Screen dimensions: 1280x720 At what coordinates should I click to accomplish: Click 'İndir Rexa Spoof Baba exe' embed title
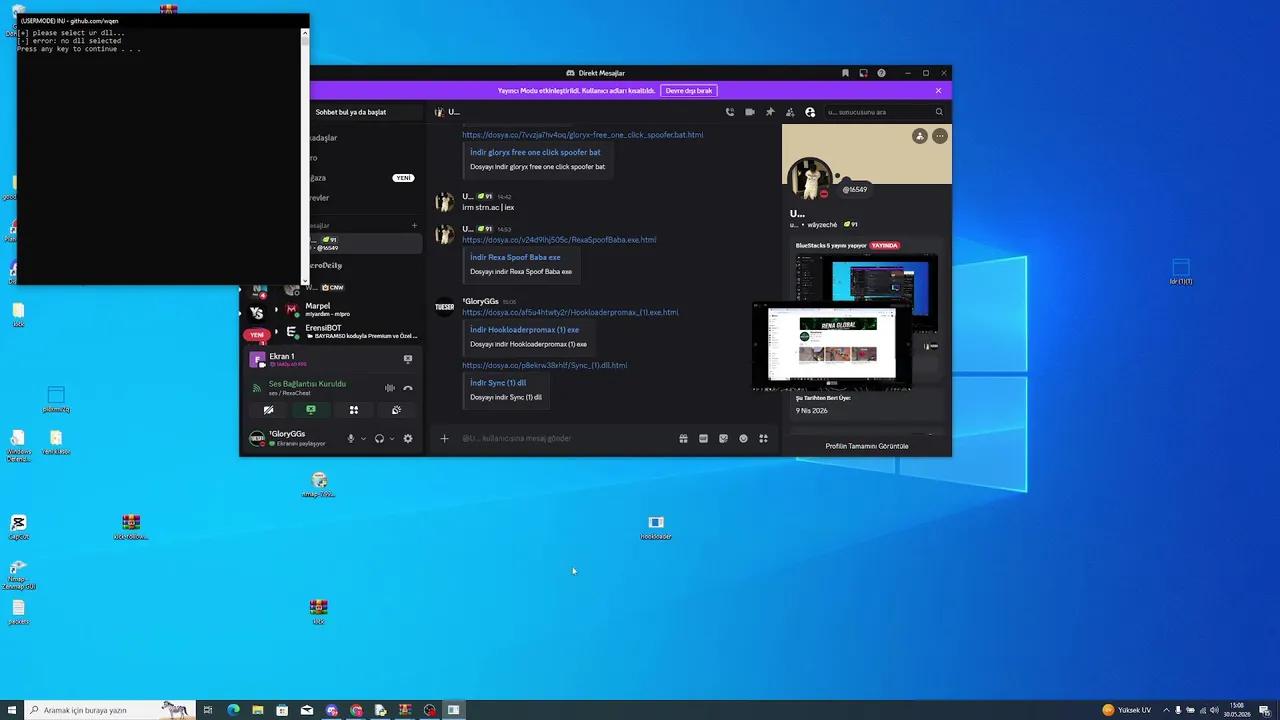(515, 257)
